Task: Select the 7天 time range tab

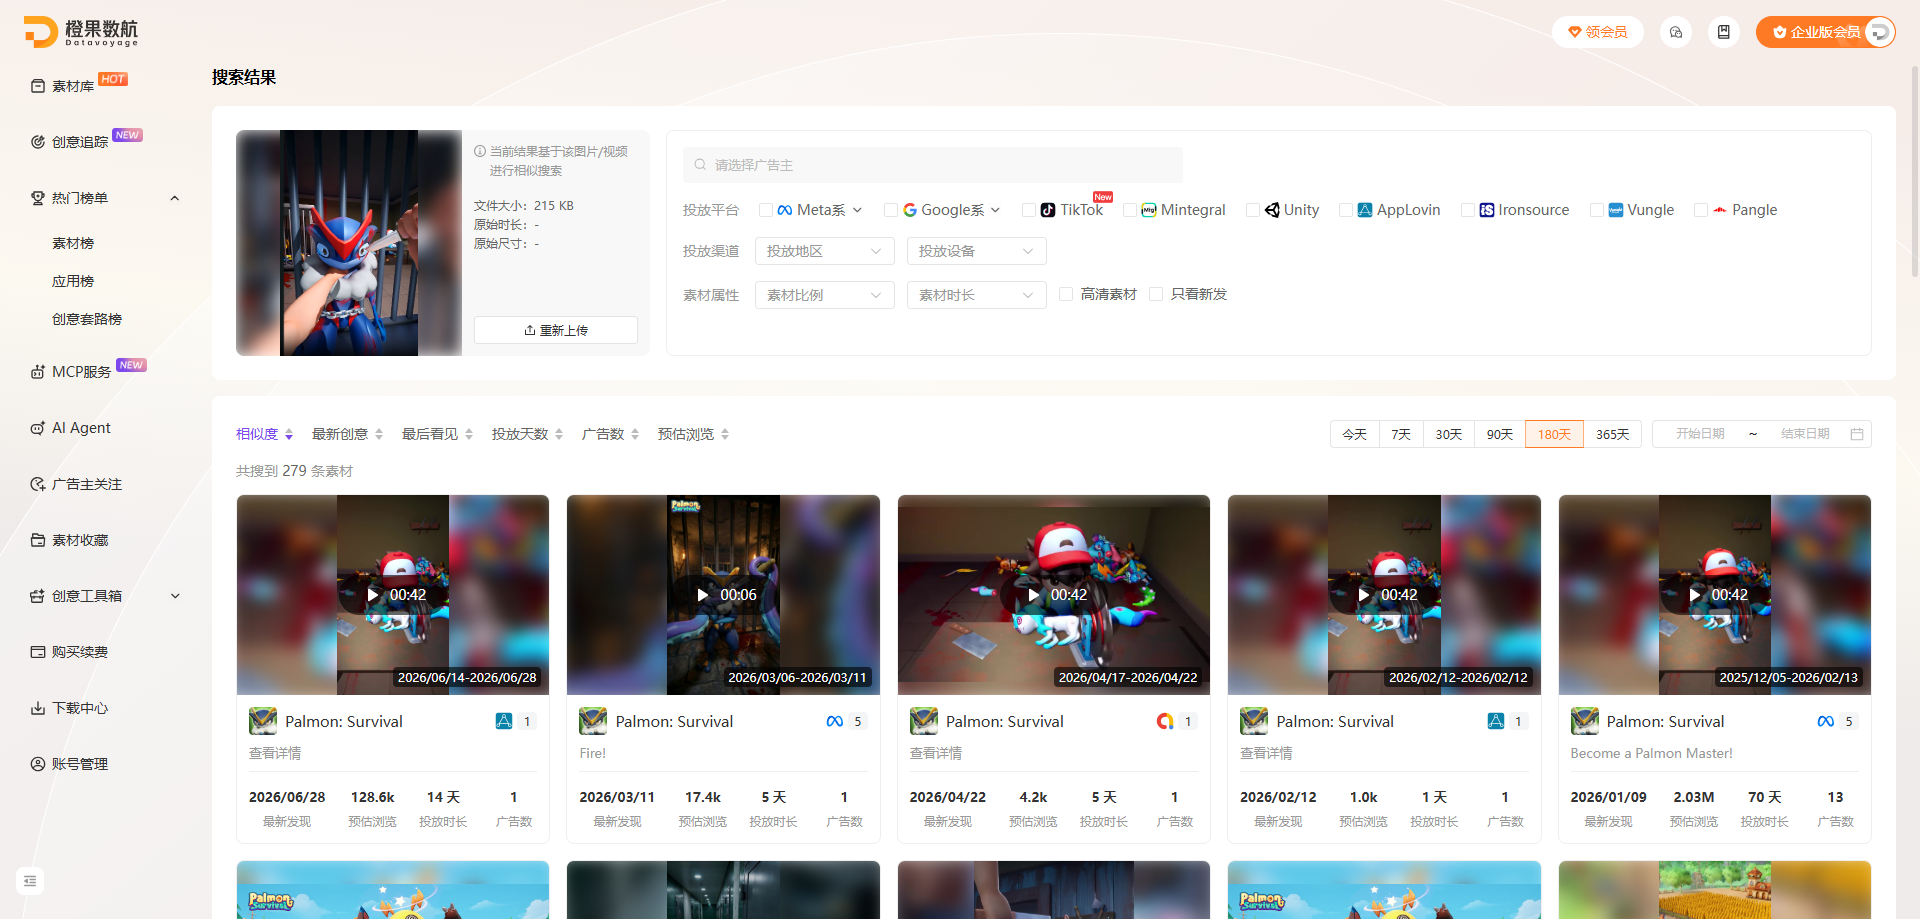Action: (1401, 434)
